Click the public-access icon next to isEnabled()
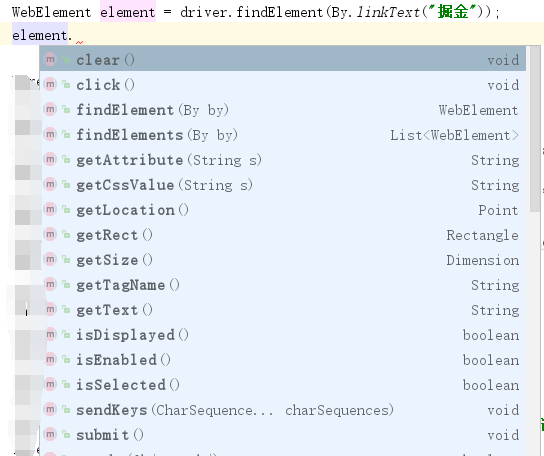This screenshot has height=456, width=544. pos(66,359)
